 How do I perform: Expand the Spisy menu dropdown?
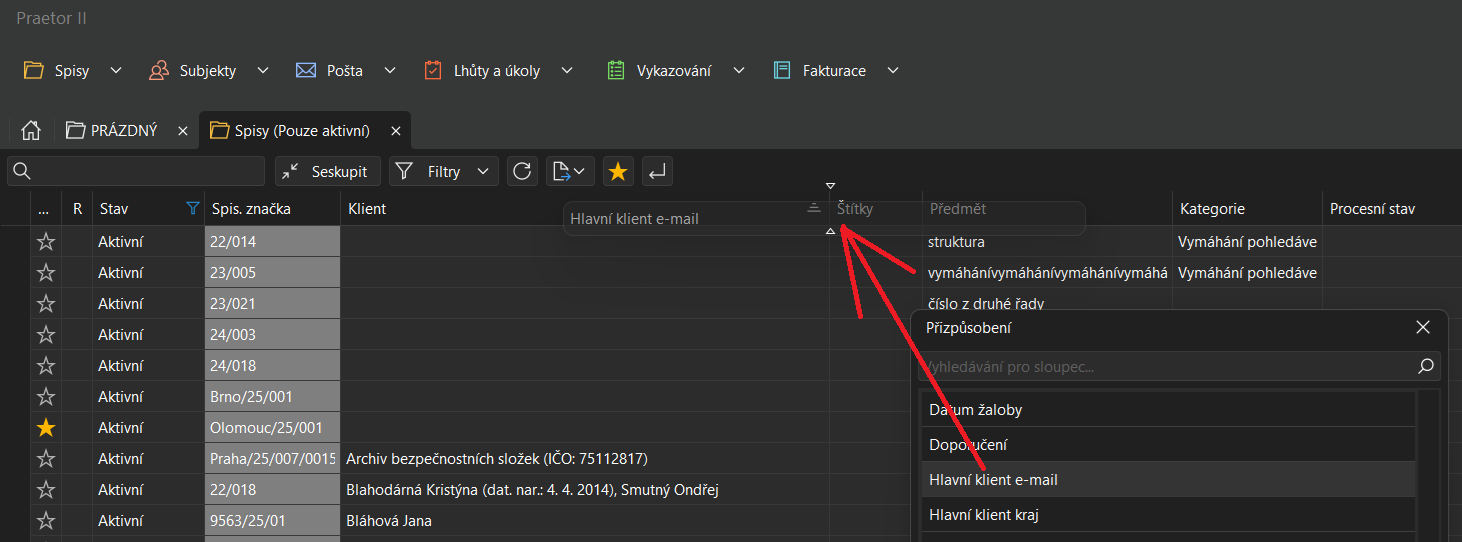click(116, 71)
